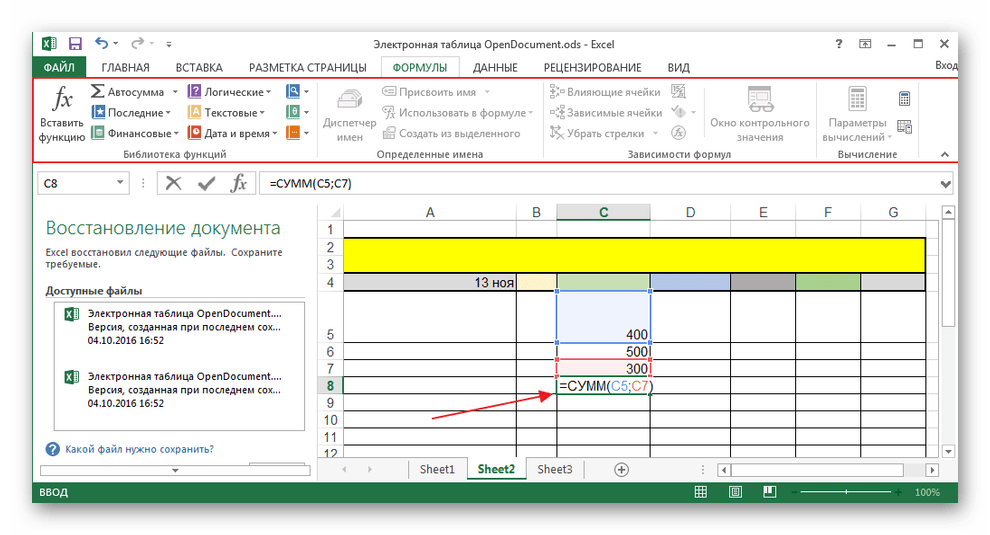
Task: Cancel formula entry with the X icon
Action: point(173,183)
